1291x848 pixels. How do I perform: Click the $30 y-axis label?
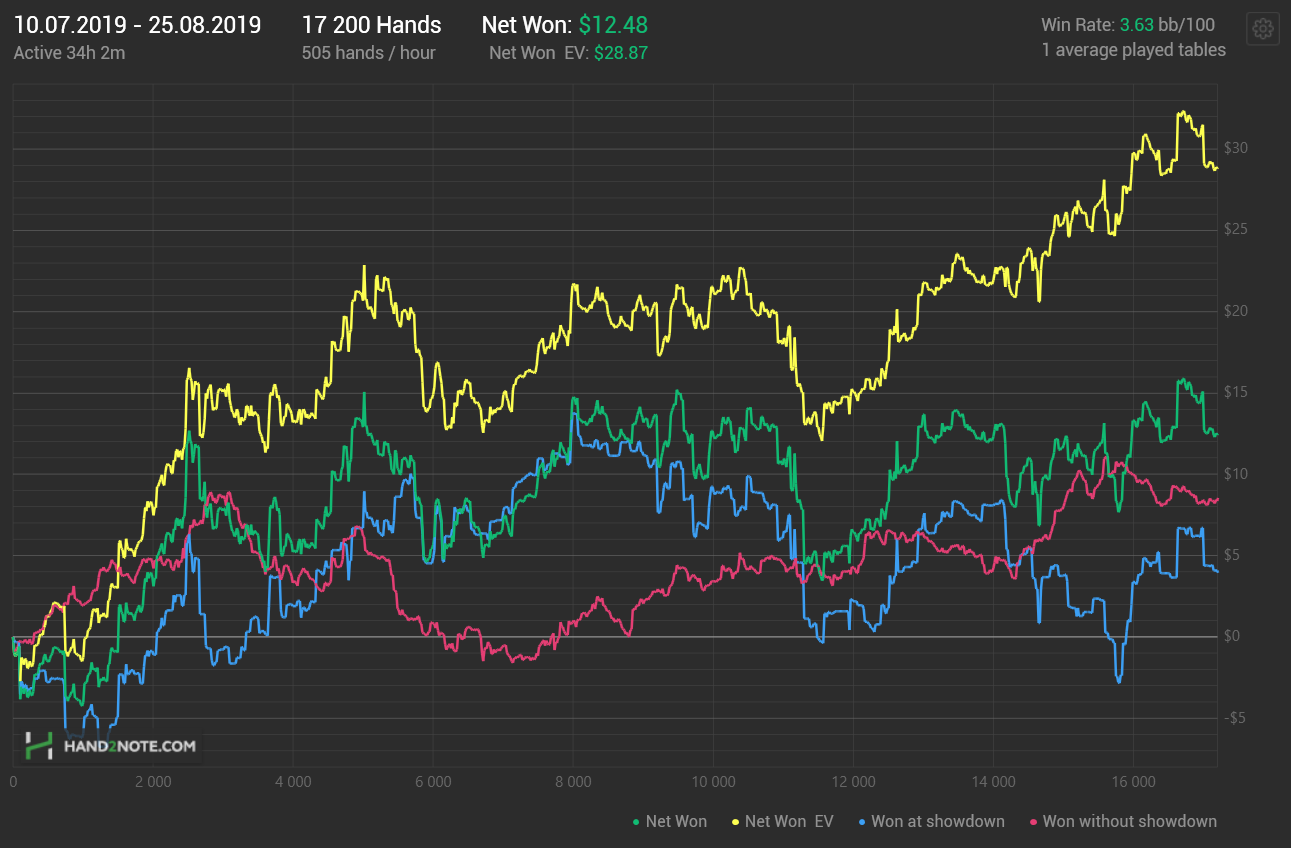1235,148
